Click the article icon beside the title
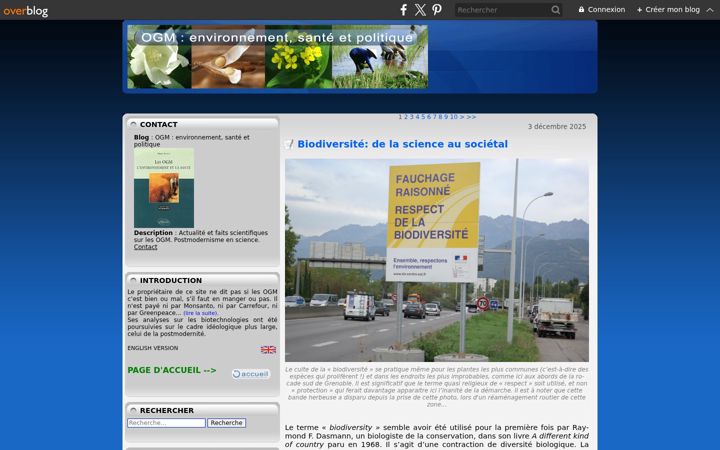The image size is (720, 450). (x=289, y=144)
